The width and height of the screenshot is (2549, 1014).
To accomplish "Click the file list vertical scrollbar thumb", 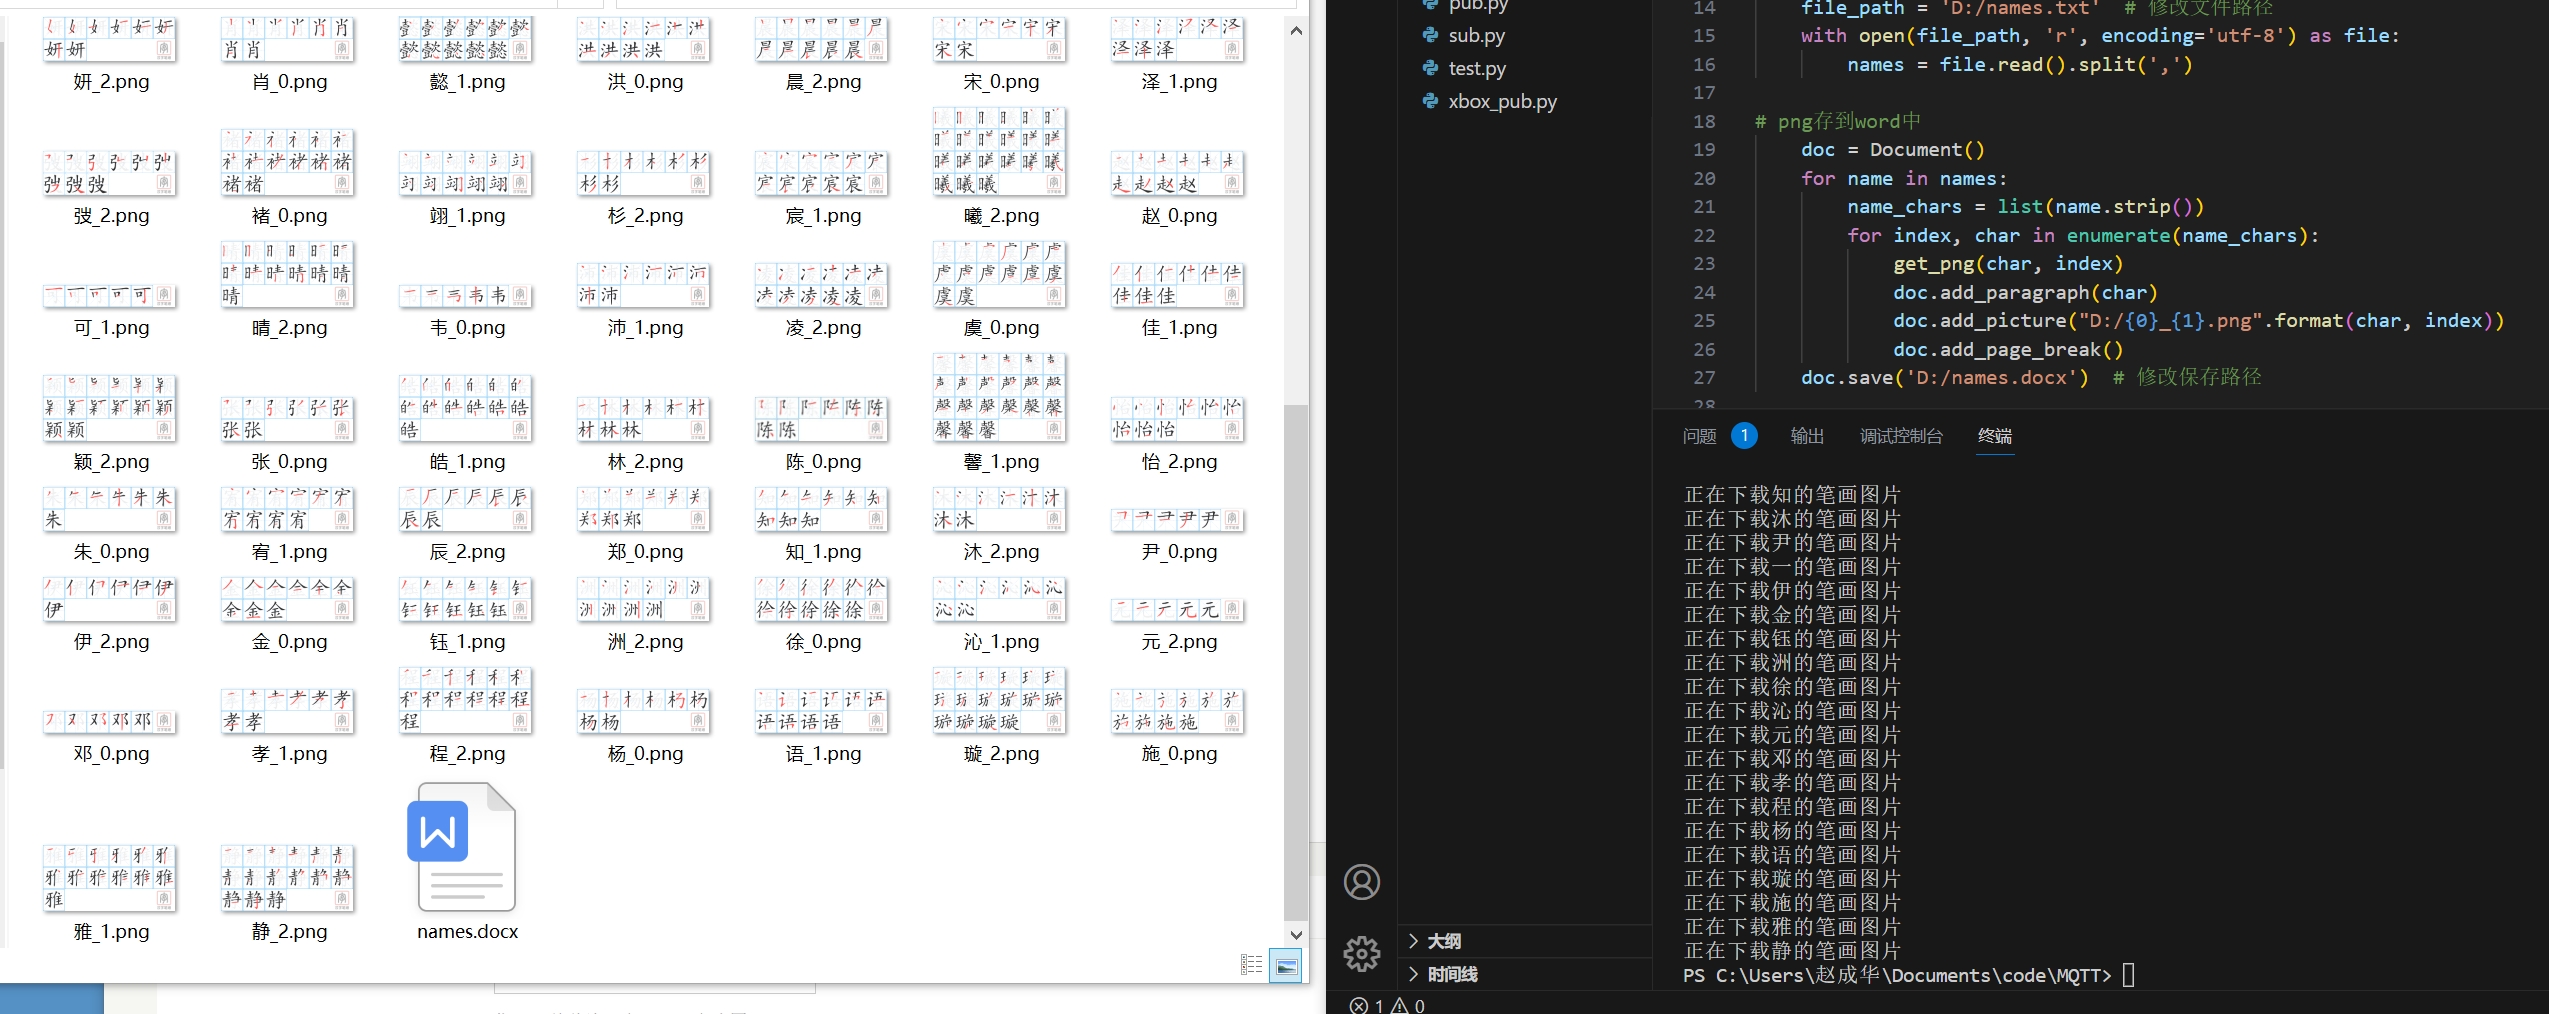I will [1296, 660].
